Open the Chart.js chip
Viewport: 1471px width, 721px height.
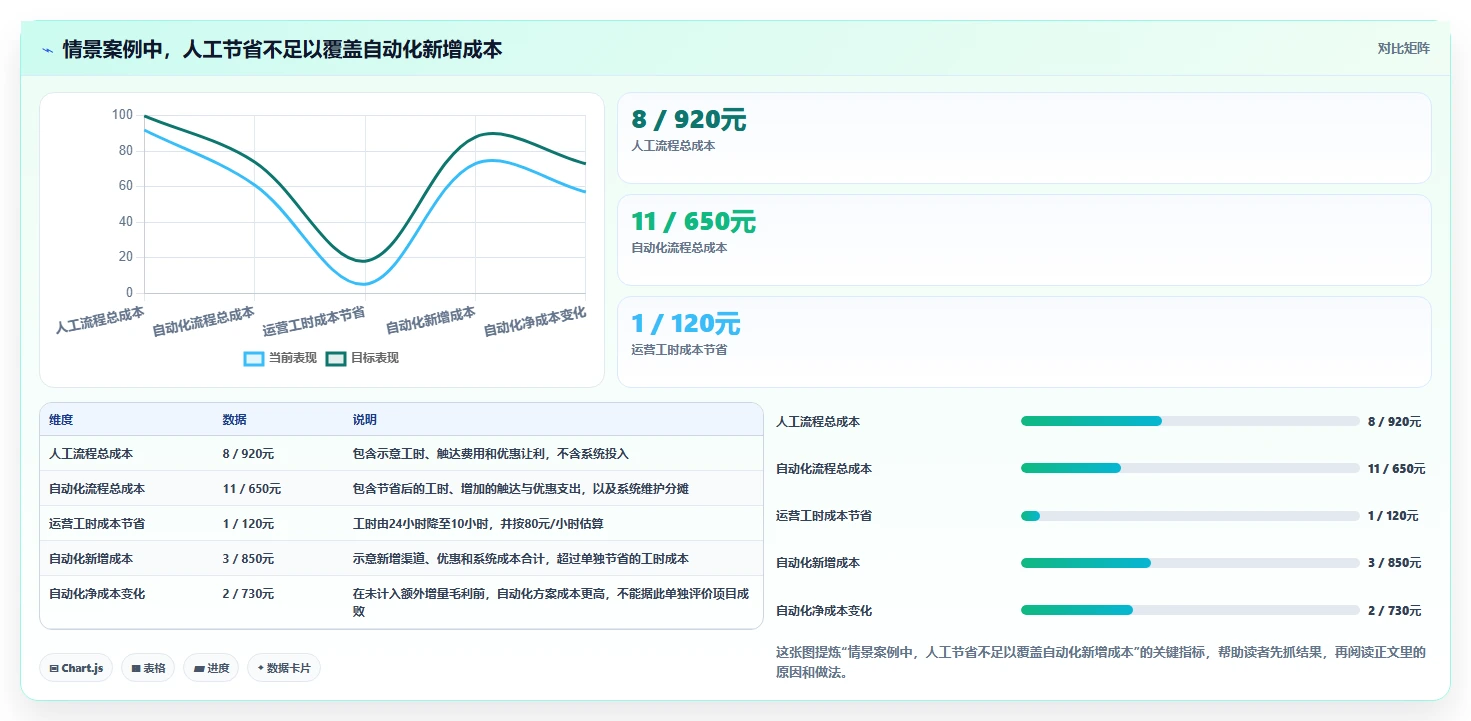[x=76, y=668]
